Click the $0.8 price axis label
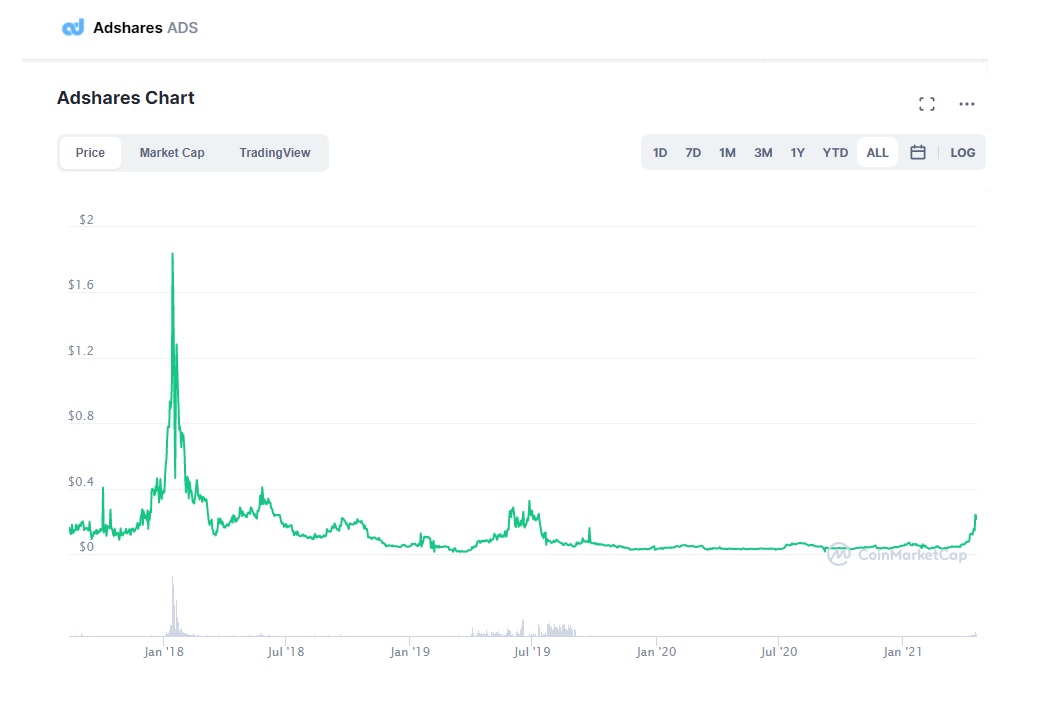Screen dimensions: 1056x708 pos(81,416)
